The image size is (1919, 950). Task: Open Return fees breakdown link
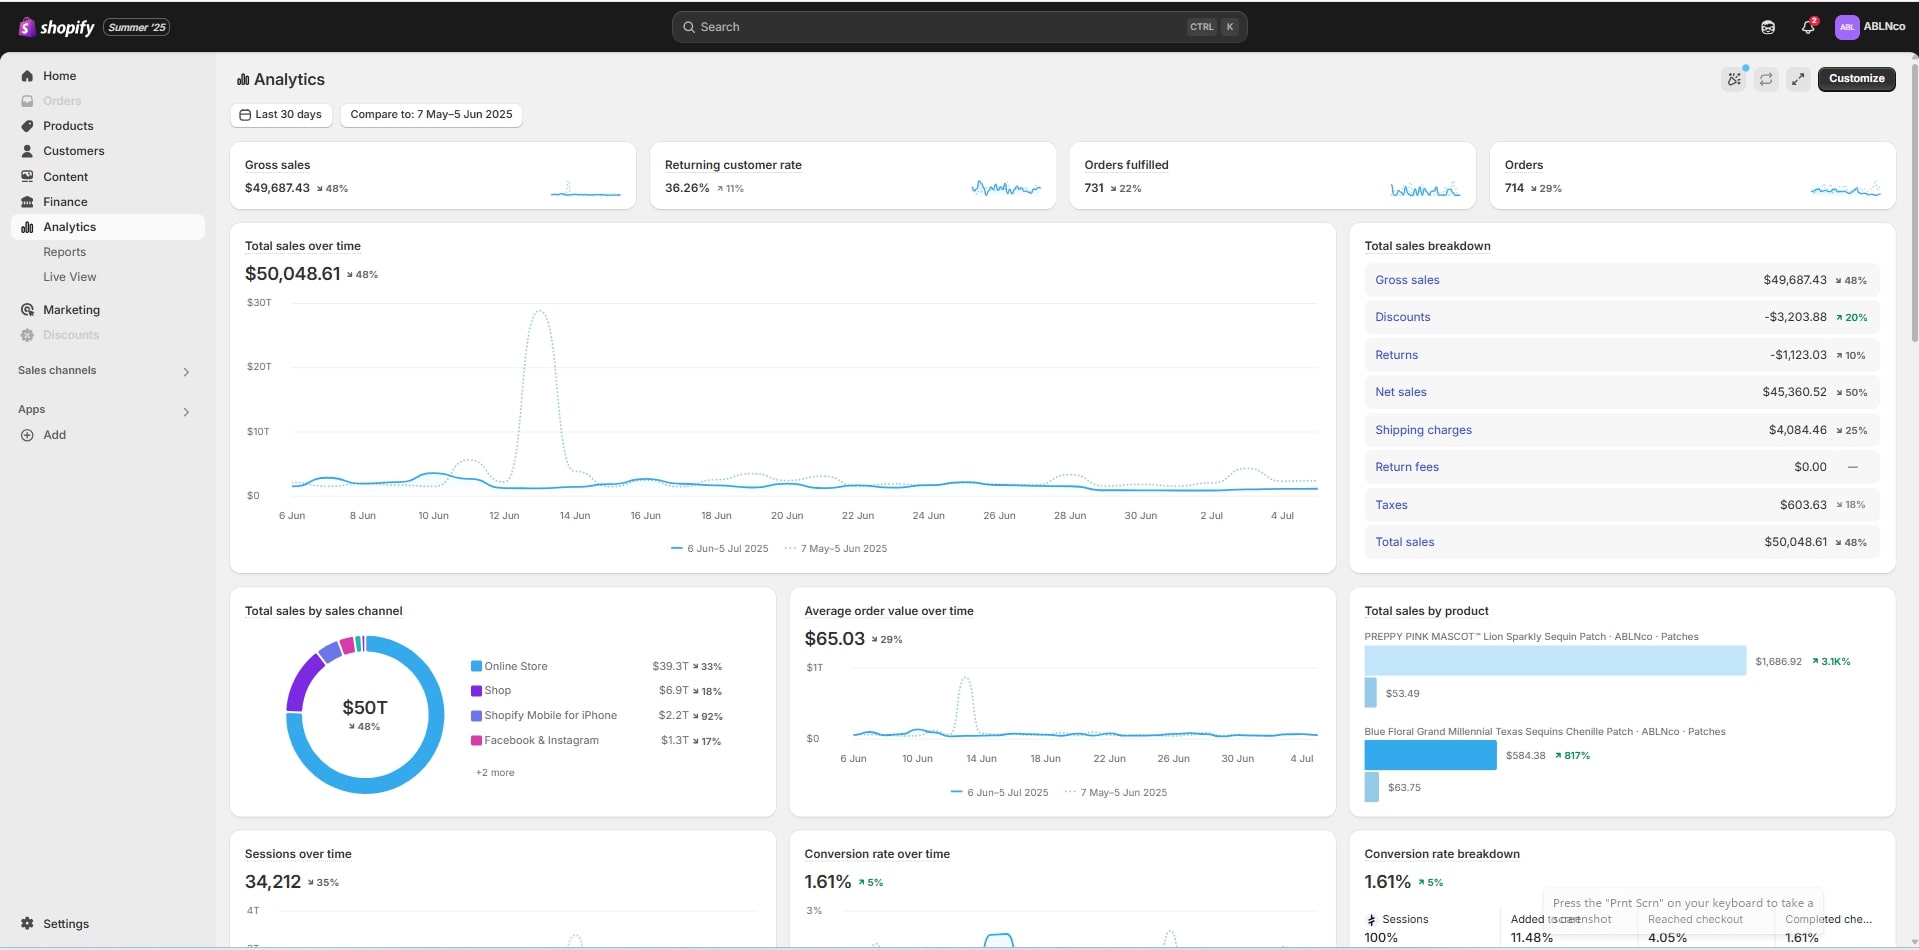(1406, 467)
